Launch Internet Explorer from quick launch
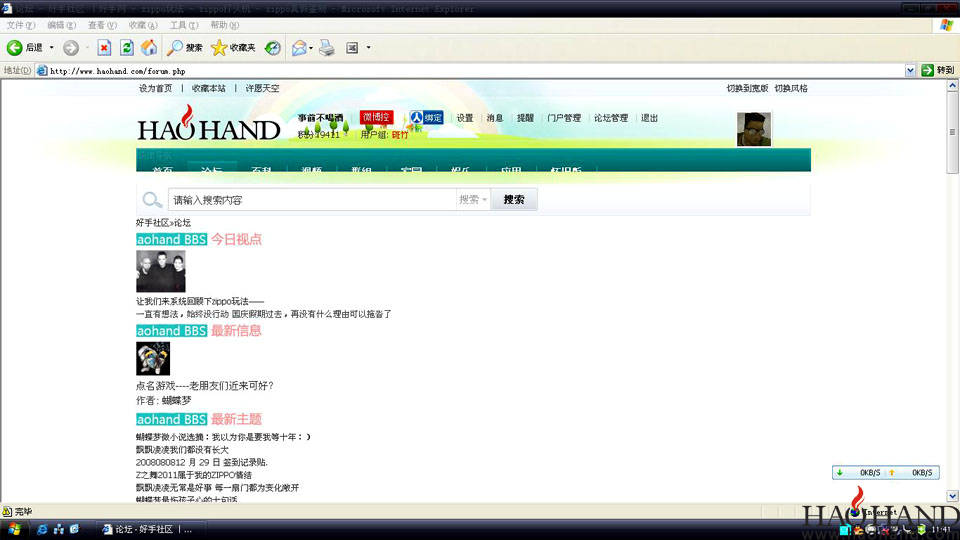960x540 pixels. [42, 529]
